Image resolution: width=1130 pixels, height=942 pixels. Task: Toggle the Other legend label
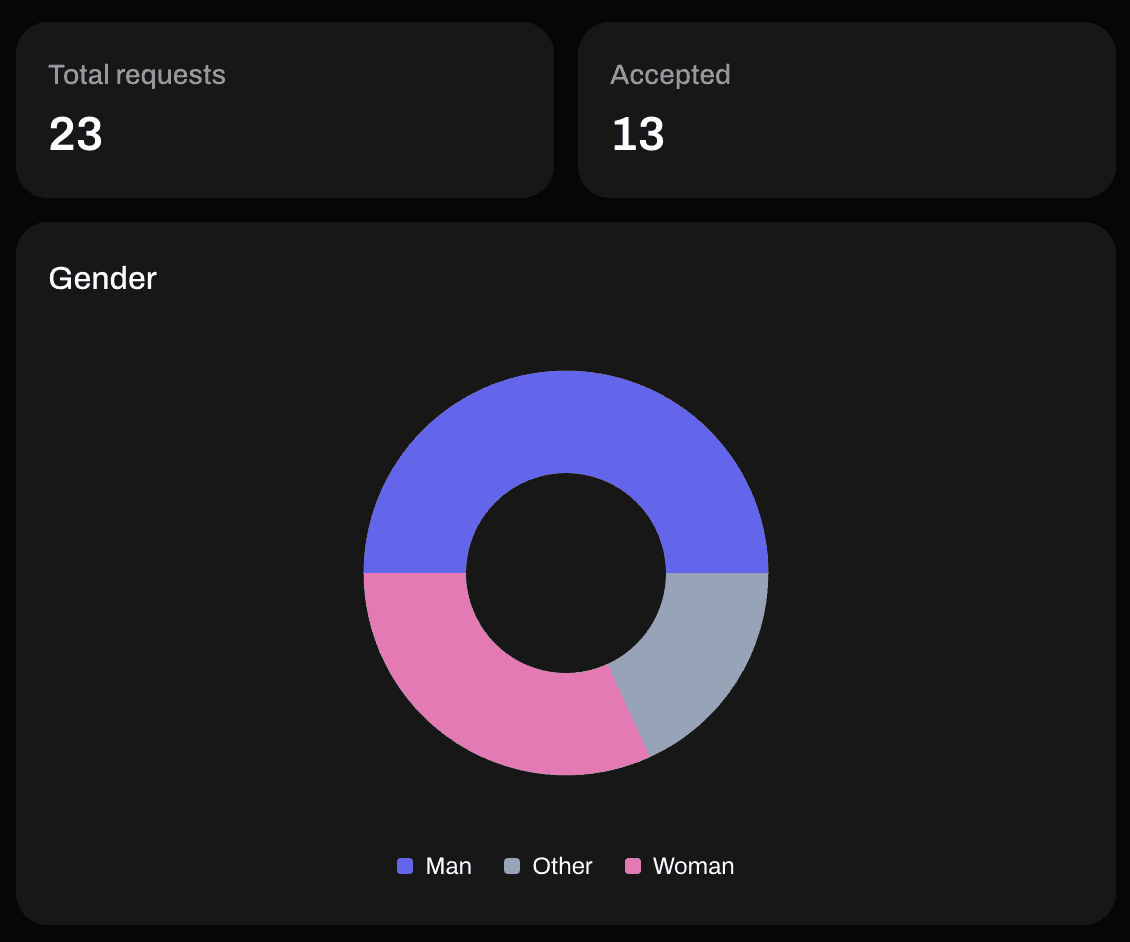pos(562,866)
